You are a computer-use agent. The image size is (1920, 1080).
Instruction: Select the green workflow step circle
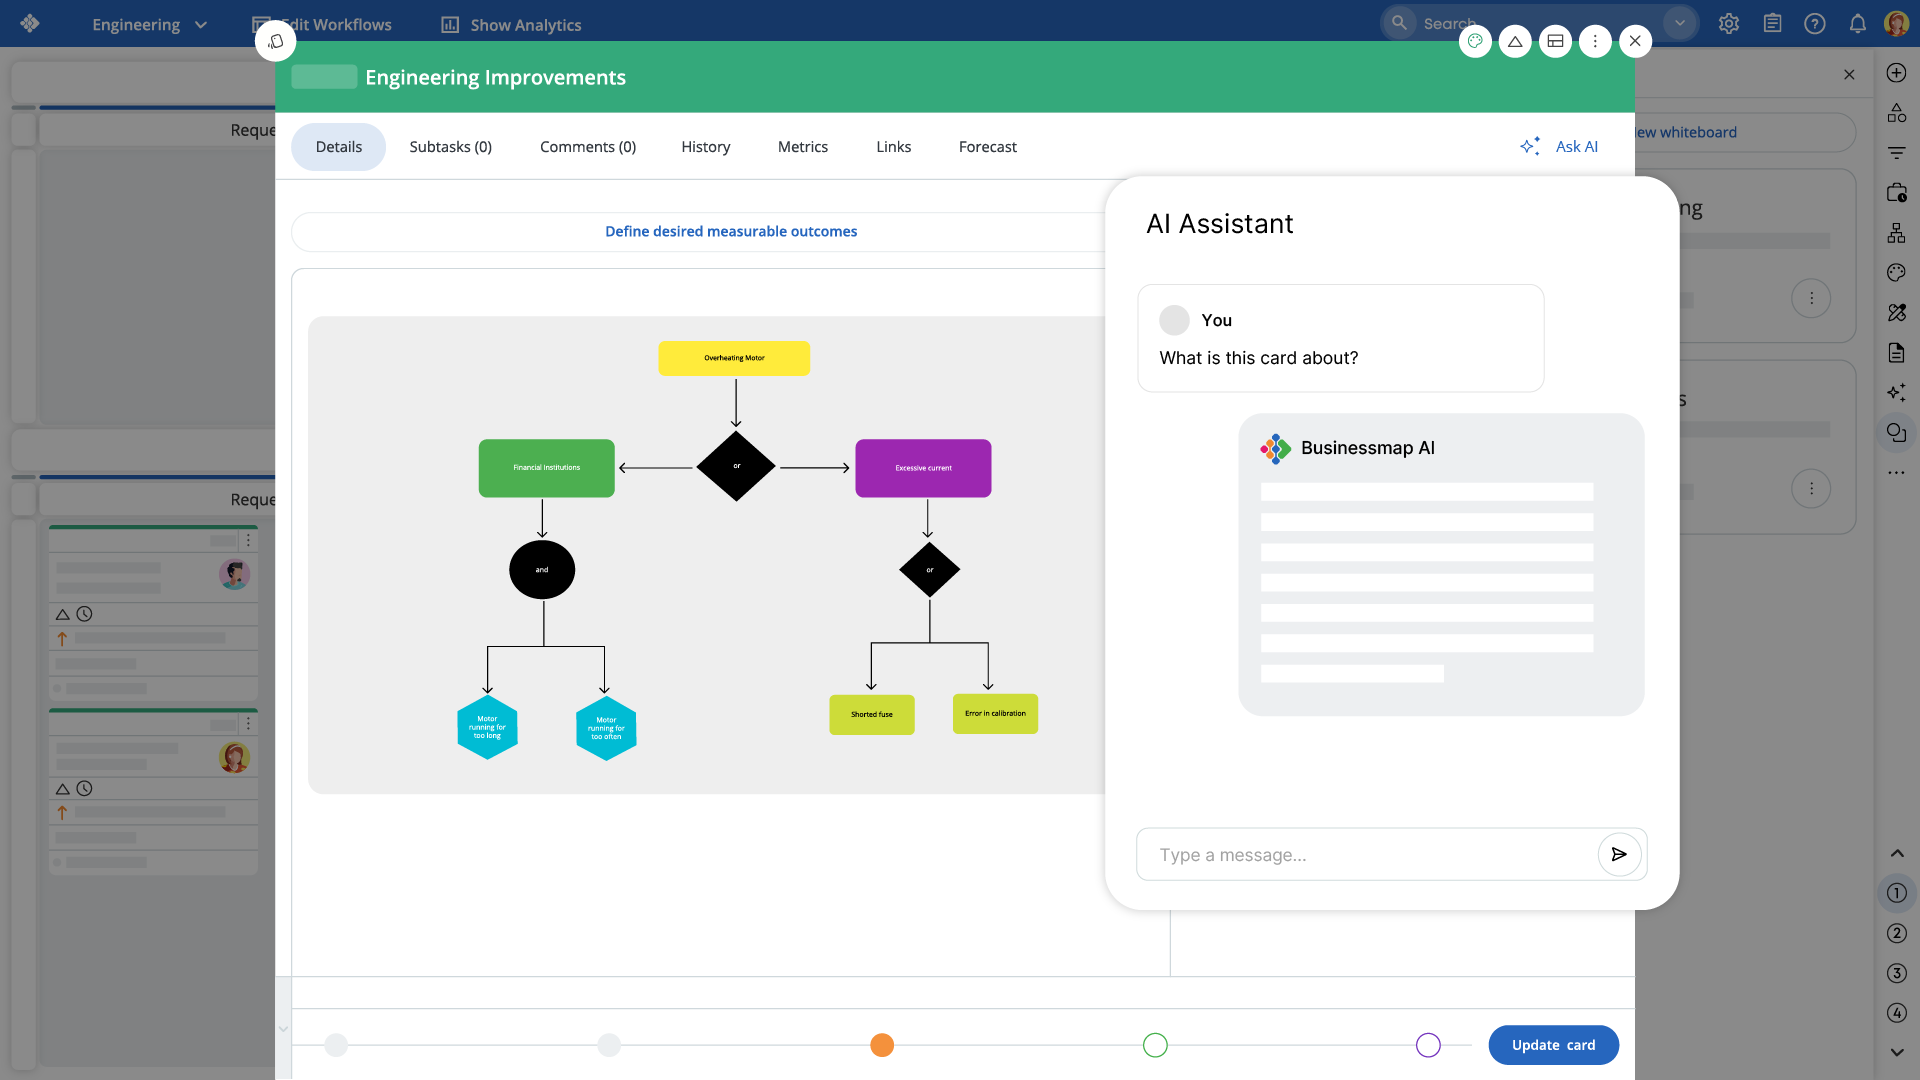click(1155, 1045)
